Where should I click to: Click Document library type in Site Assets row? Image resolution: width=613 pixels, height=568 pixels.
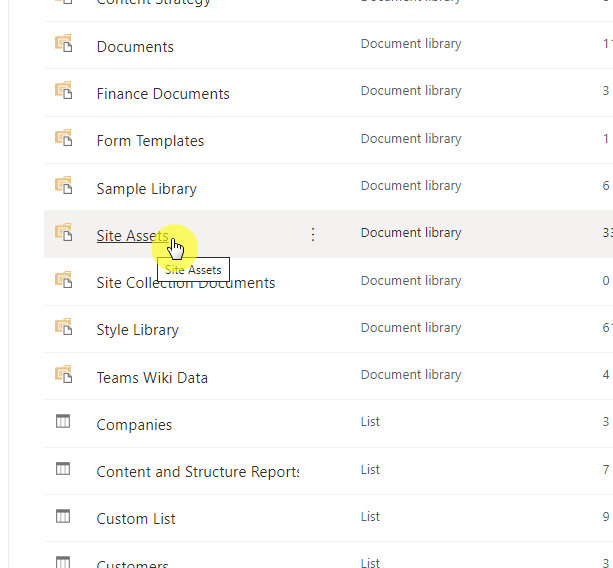[x=411, y=233]
